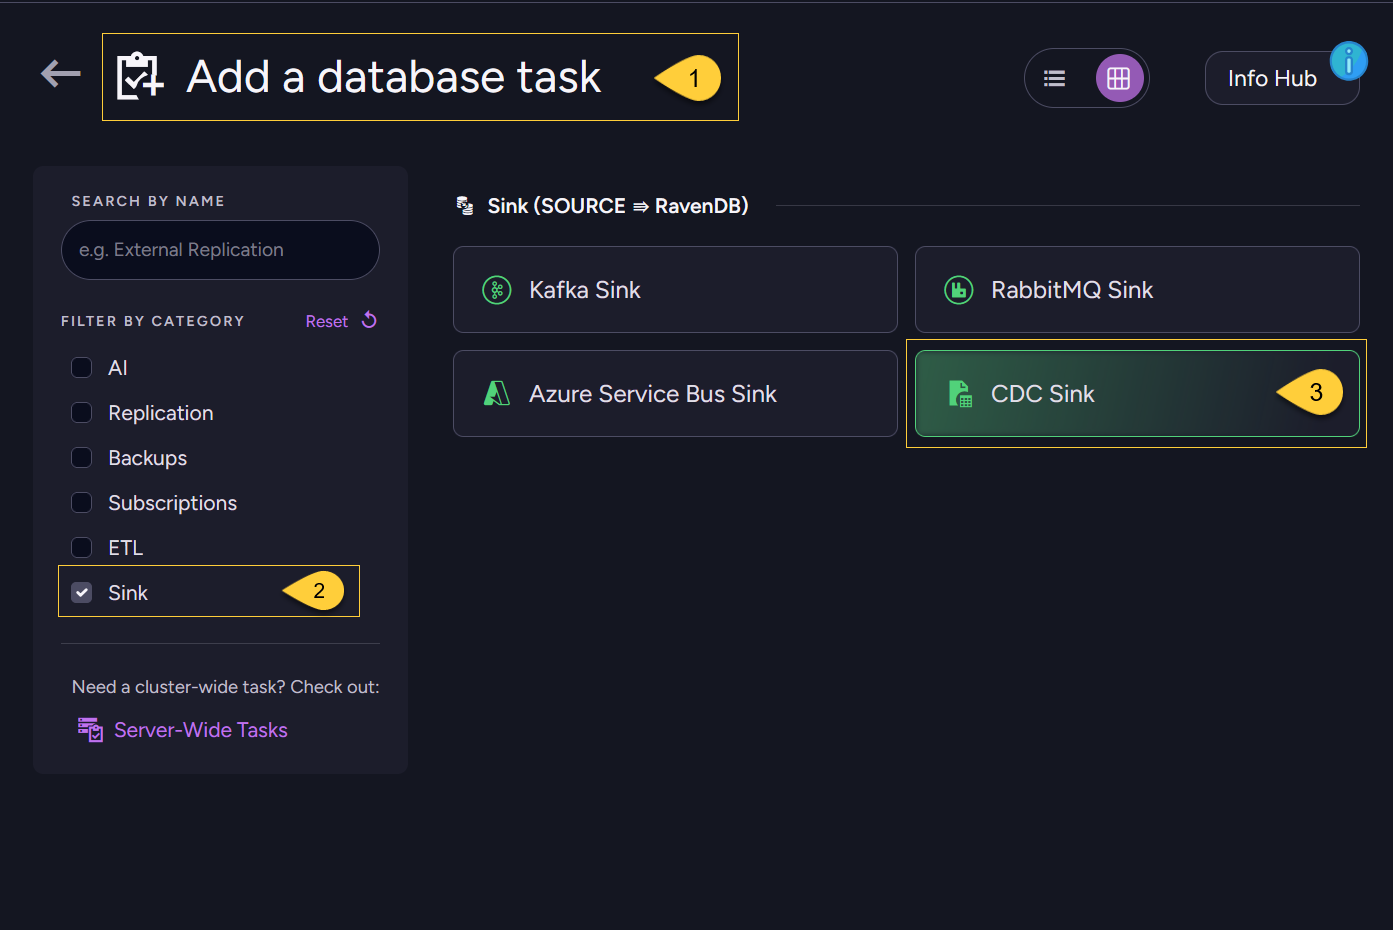The width and height of the screenshot is (1393, 930).
Task: Check the ETL category checkbox
Action: 82,548
